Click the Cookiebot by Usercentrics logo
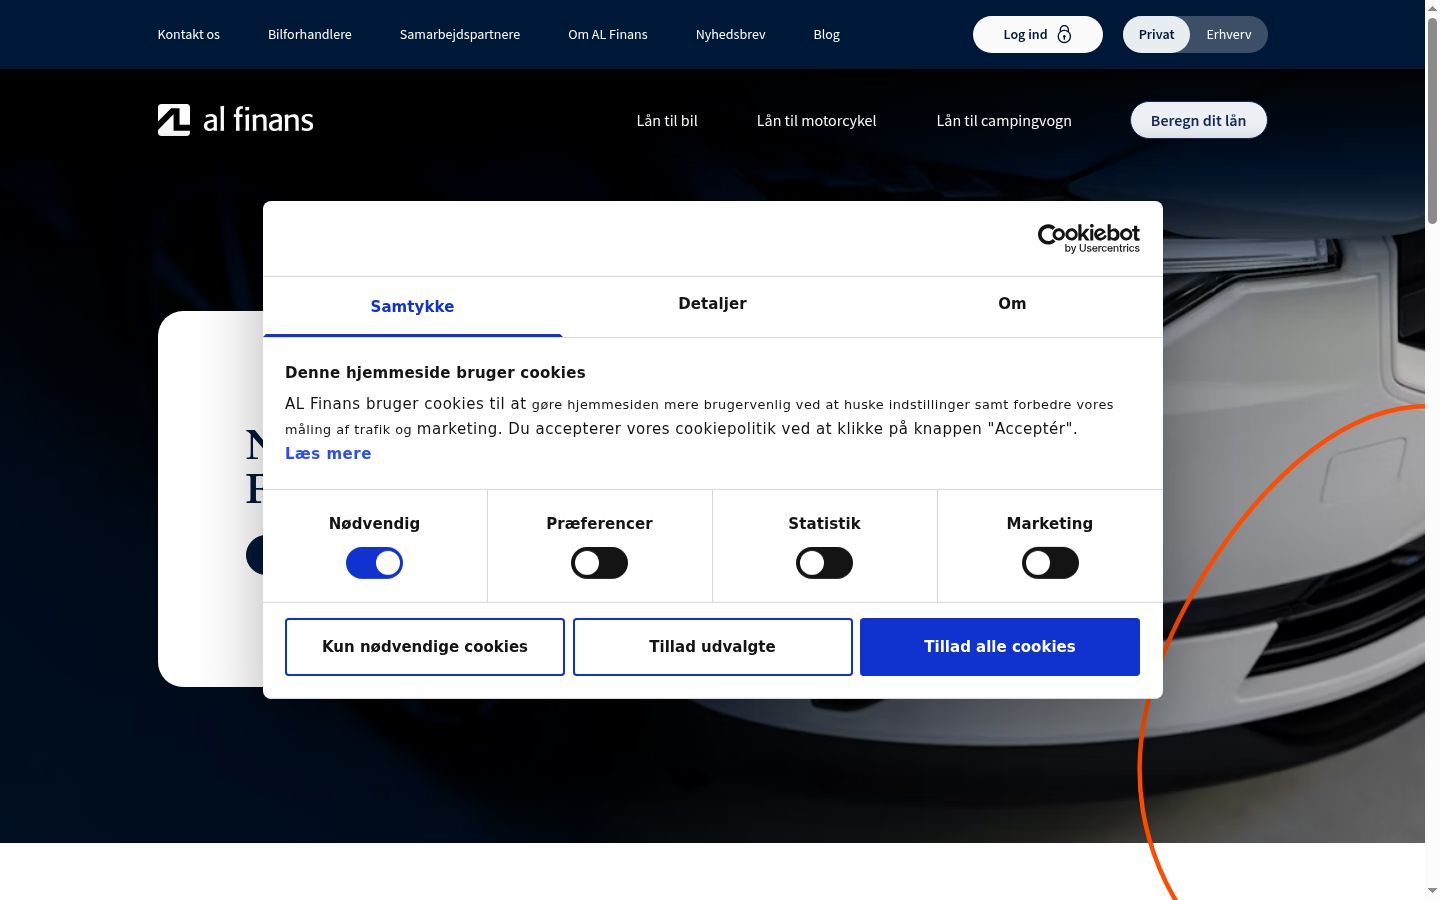The height and width of the screenshot is (900, 1440). coord(1089,238)
